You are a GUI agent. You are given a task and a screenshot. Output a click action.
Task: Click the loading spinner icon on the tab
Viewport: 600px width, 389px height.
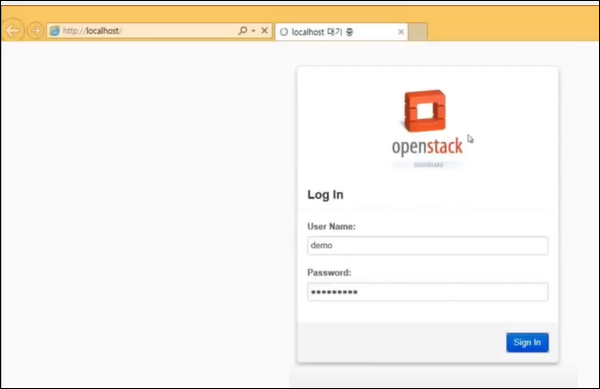tap(284, 32)
